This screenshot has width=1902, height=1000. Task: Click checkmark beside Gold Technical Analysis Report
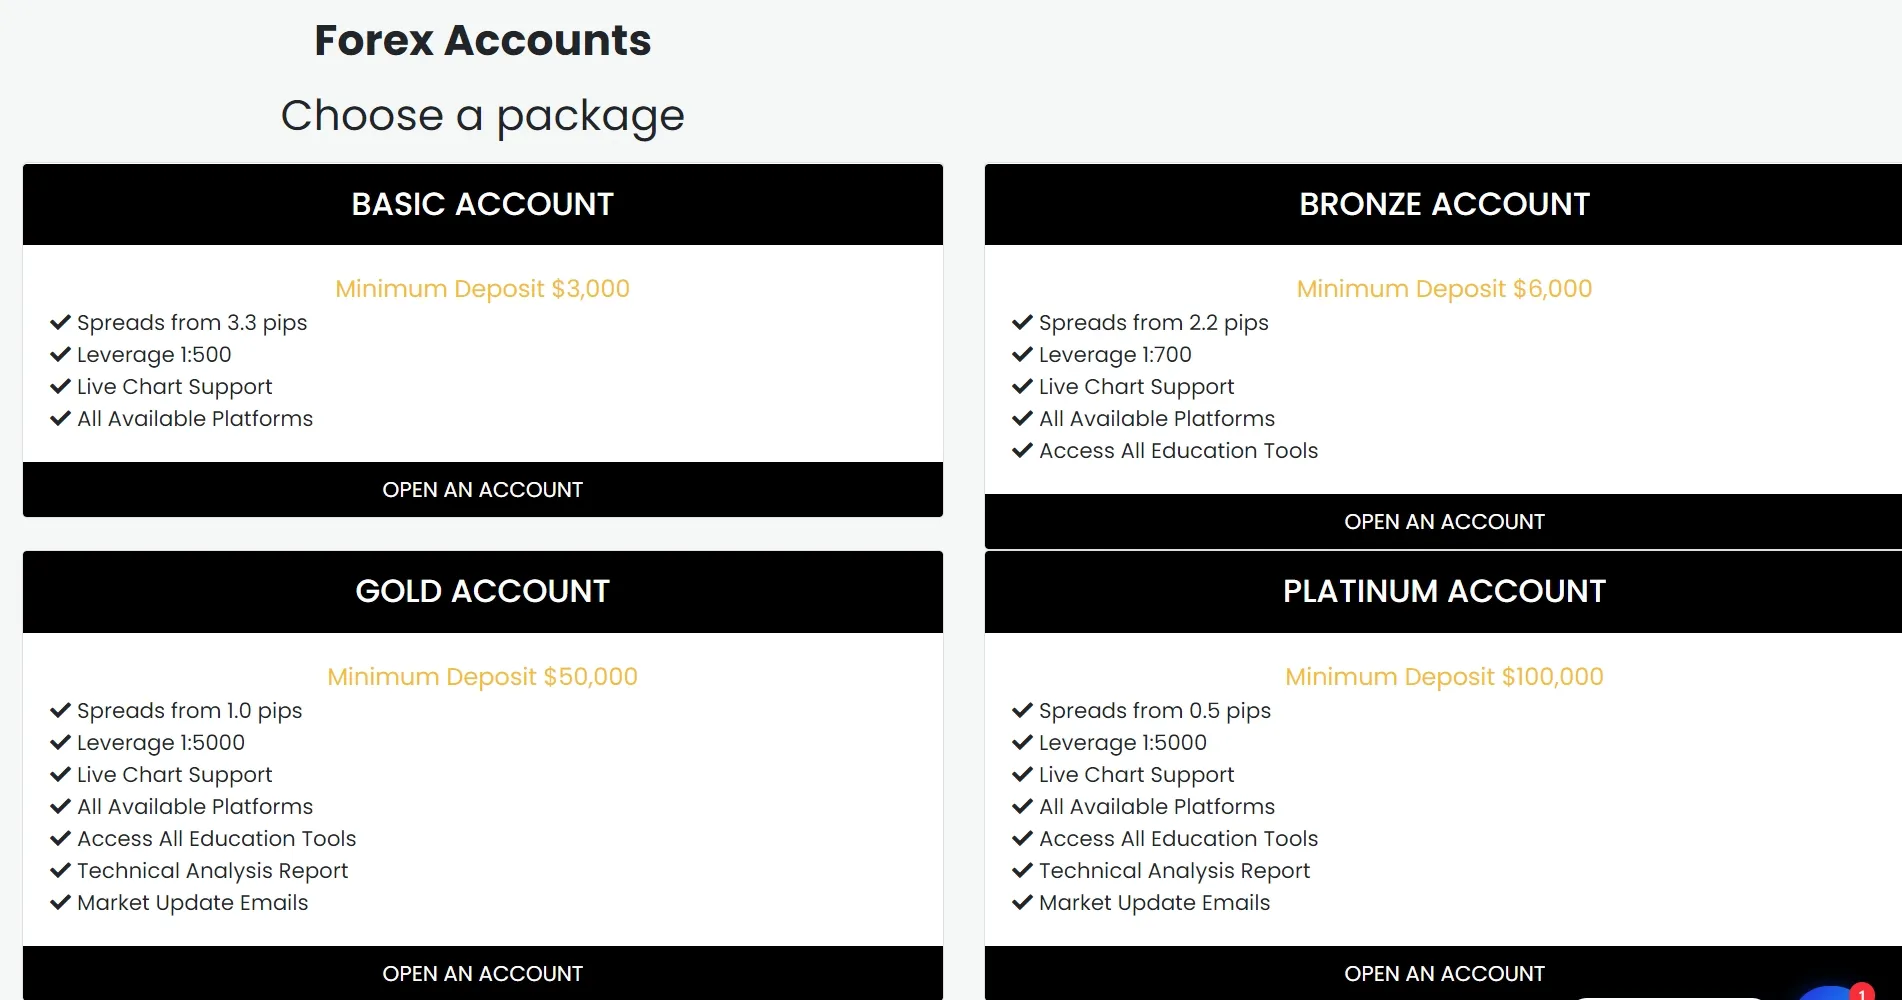click(x=60, y=870)
